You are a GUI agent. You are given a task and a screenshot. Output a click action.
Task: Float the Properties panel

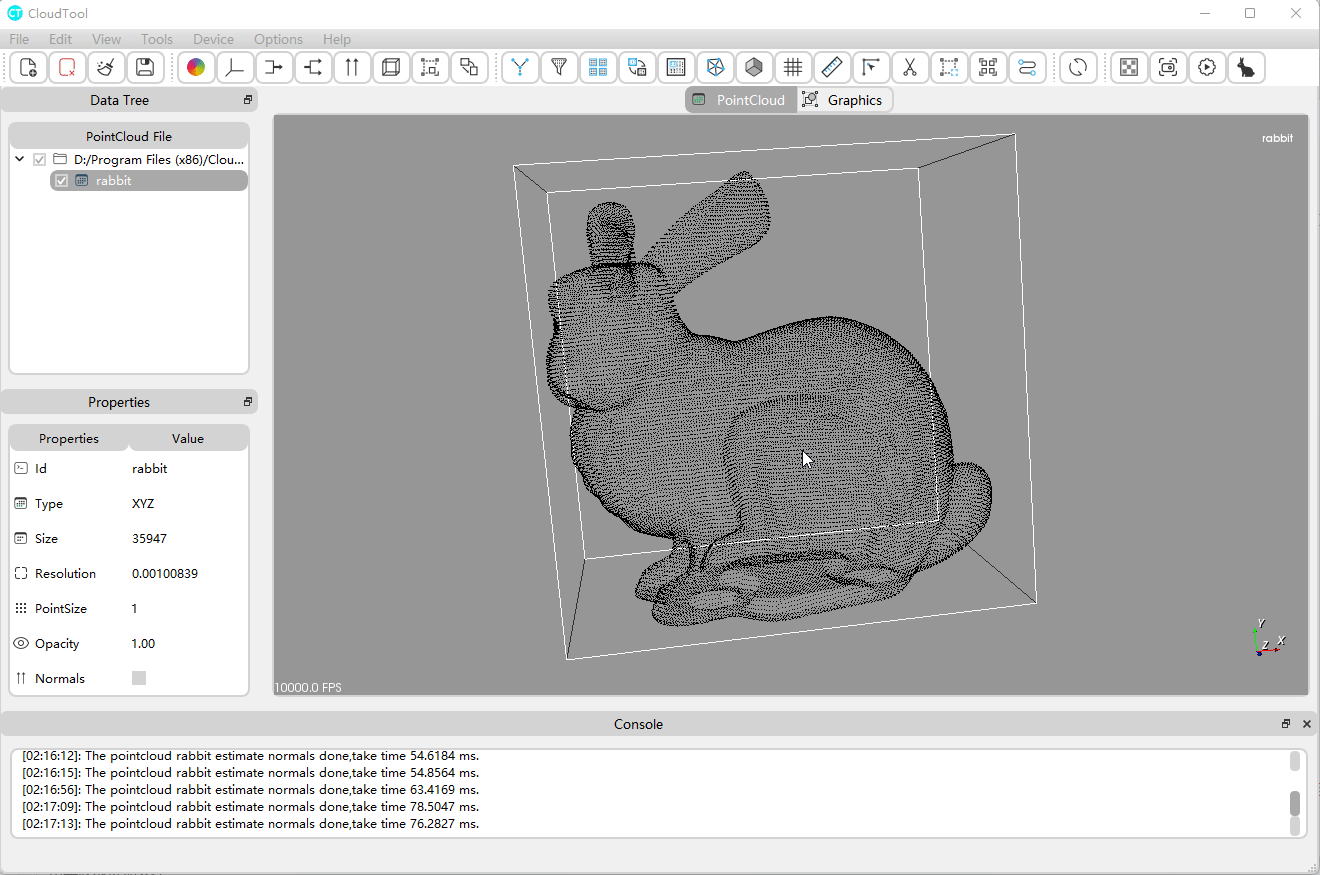(x=248, y=402)
